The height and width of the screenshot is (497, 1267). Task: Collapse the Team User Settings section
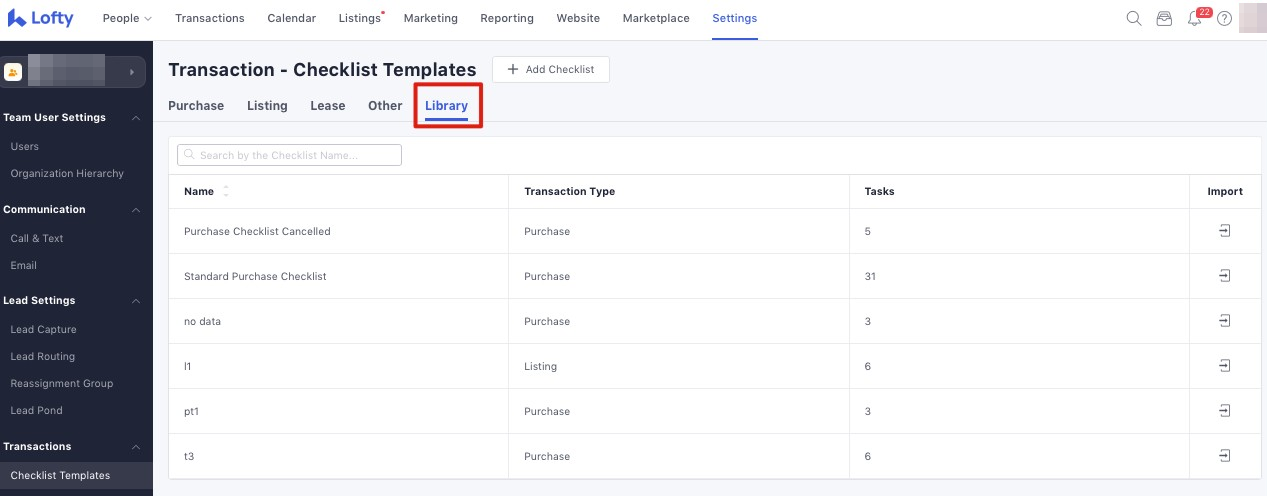tap(136, 118)
